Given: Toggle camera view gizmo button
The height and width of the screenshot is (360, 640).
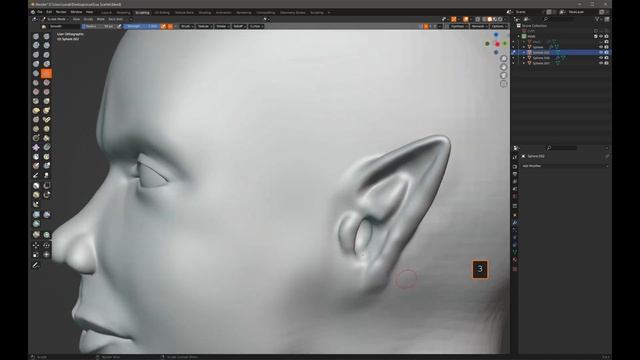Looking at the screenshot, I should click(504, 75).
